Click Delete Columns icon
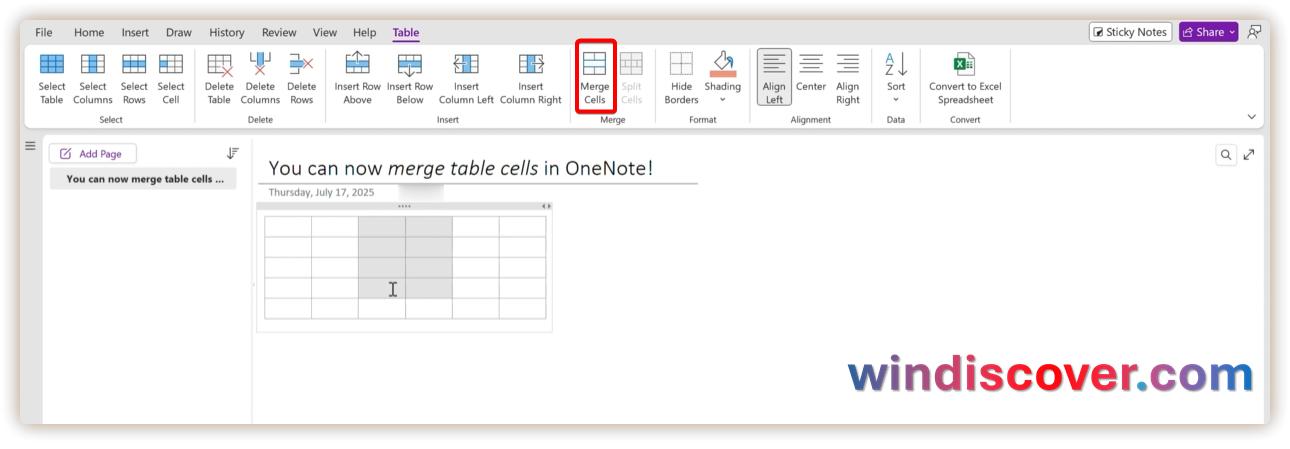This screenshot has height=449, width=1290. pyautogui.click(x=260, y=64)
